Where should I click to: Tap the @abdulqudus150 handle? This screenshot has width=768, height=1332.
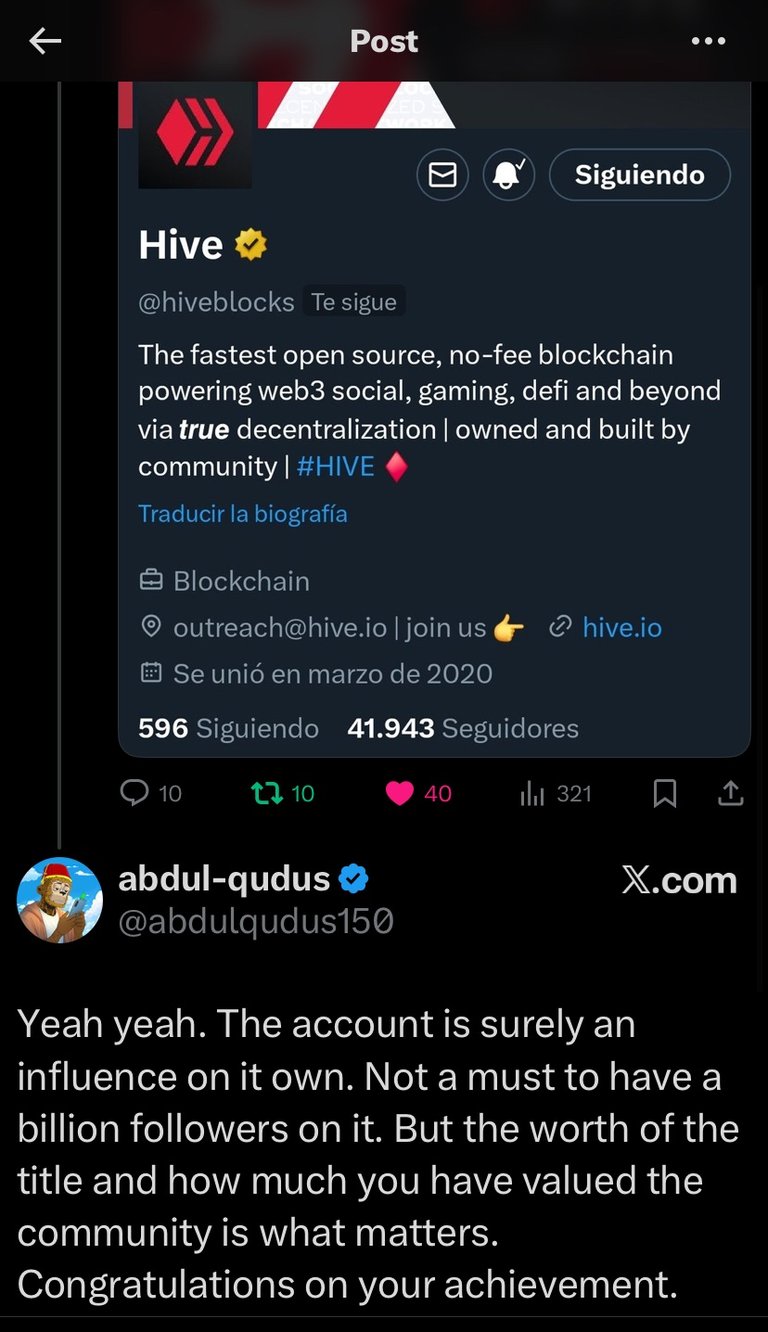coord(255,921)
